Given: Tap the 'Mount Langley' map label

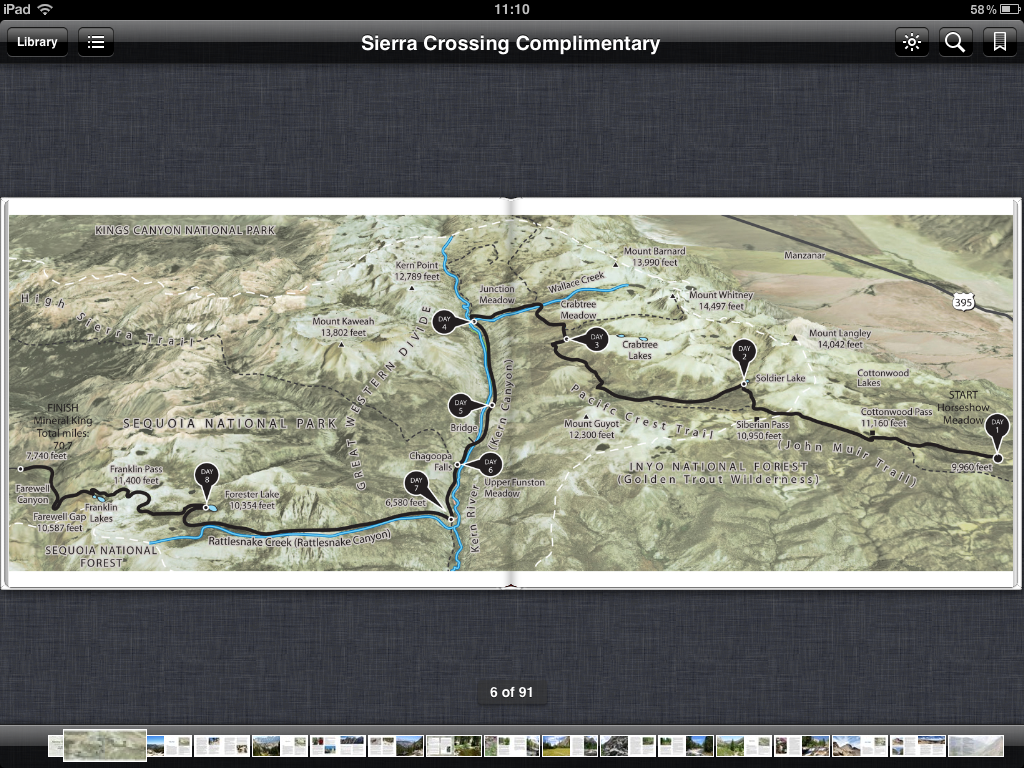Looking at the screenshot, I should 840,333.
